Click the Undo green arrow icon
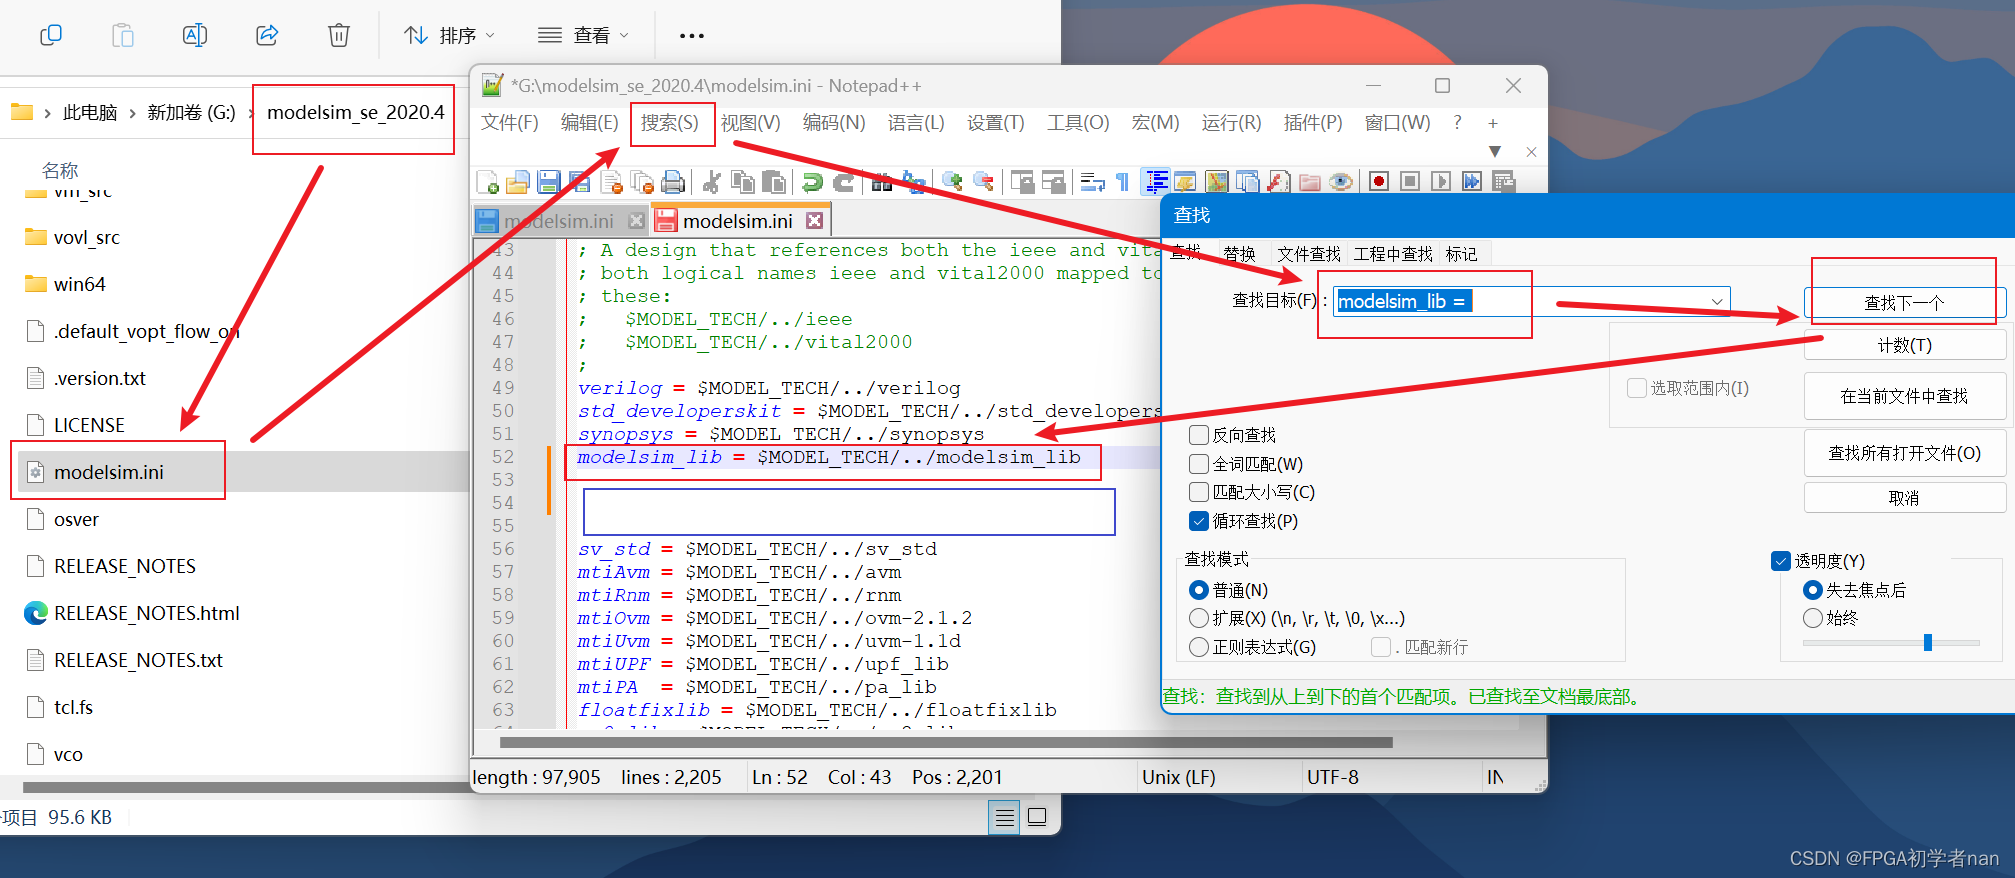The width and height of the screenshot is (2015, 878). [x=813, y=182]
